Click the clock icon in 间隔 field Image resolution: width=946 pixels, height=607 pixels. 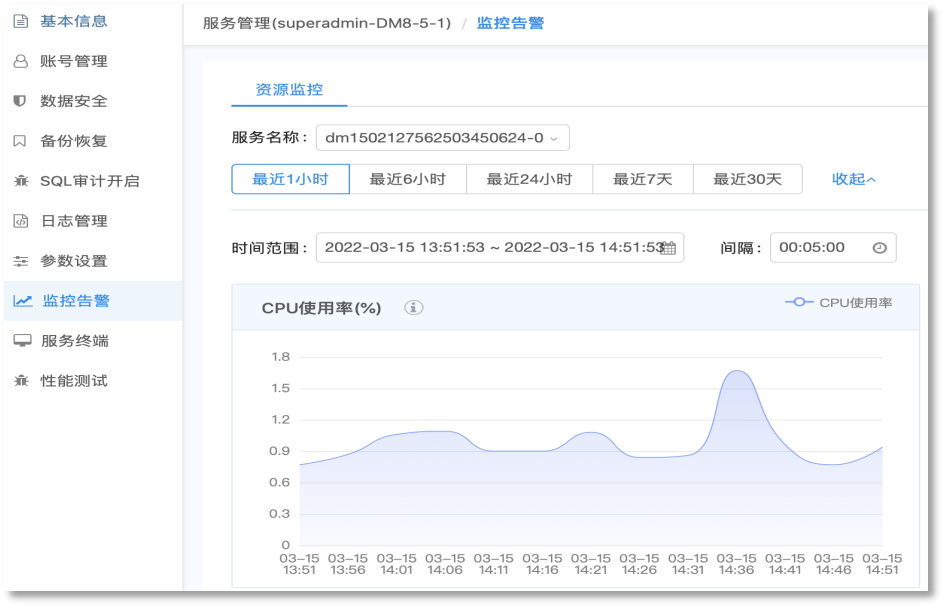point(879,247)
